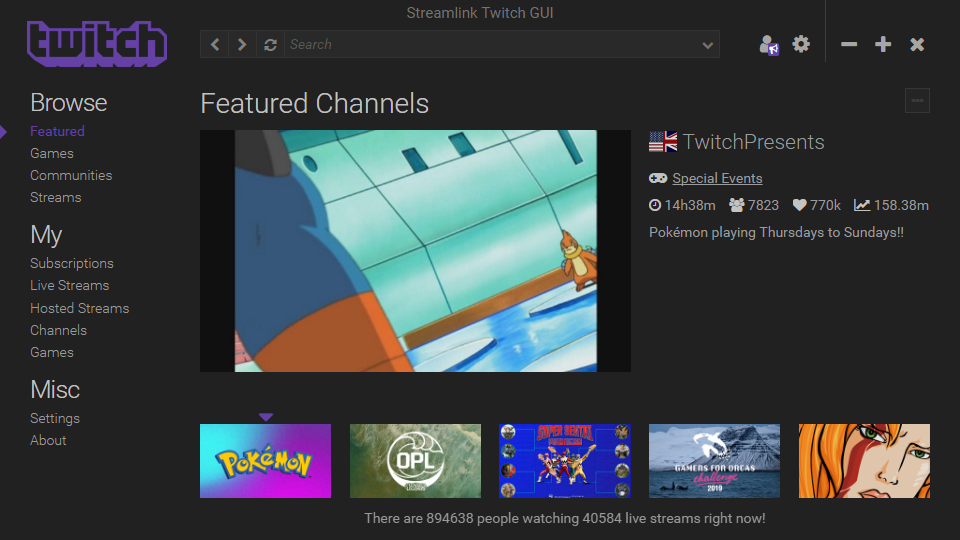The height and width of the screenshot is (540, 960).
Task: Click the chart views icon
Action: (861, 205)
